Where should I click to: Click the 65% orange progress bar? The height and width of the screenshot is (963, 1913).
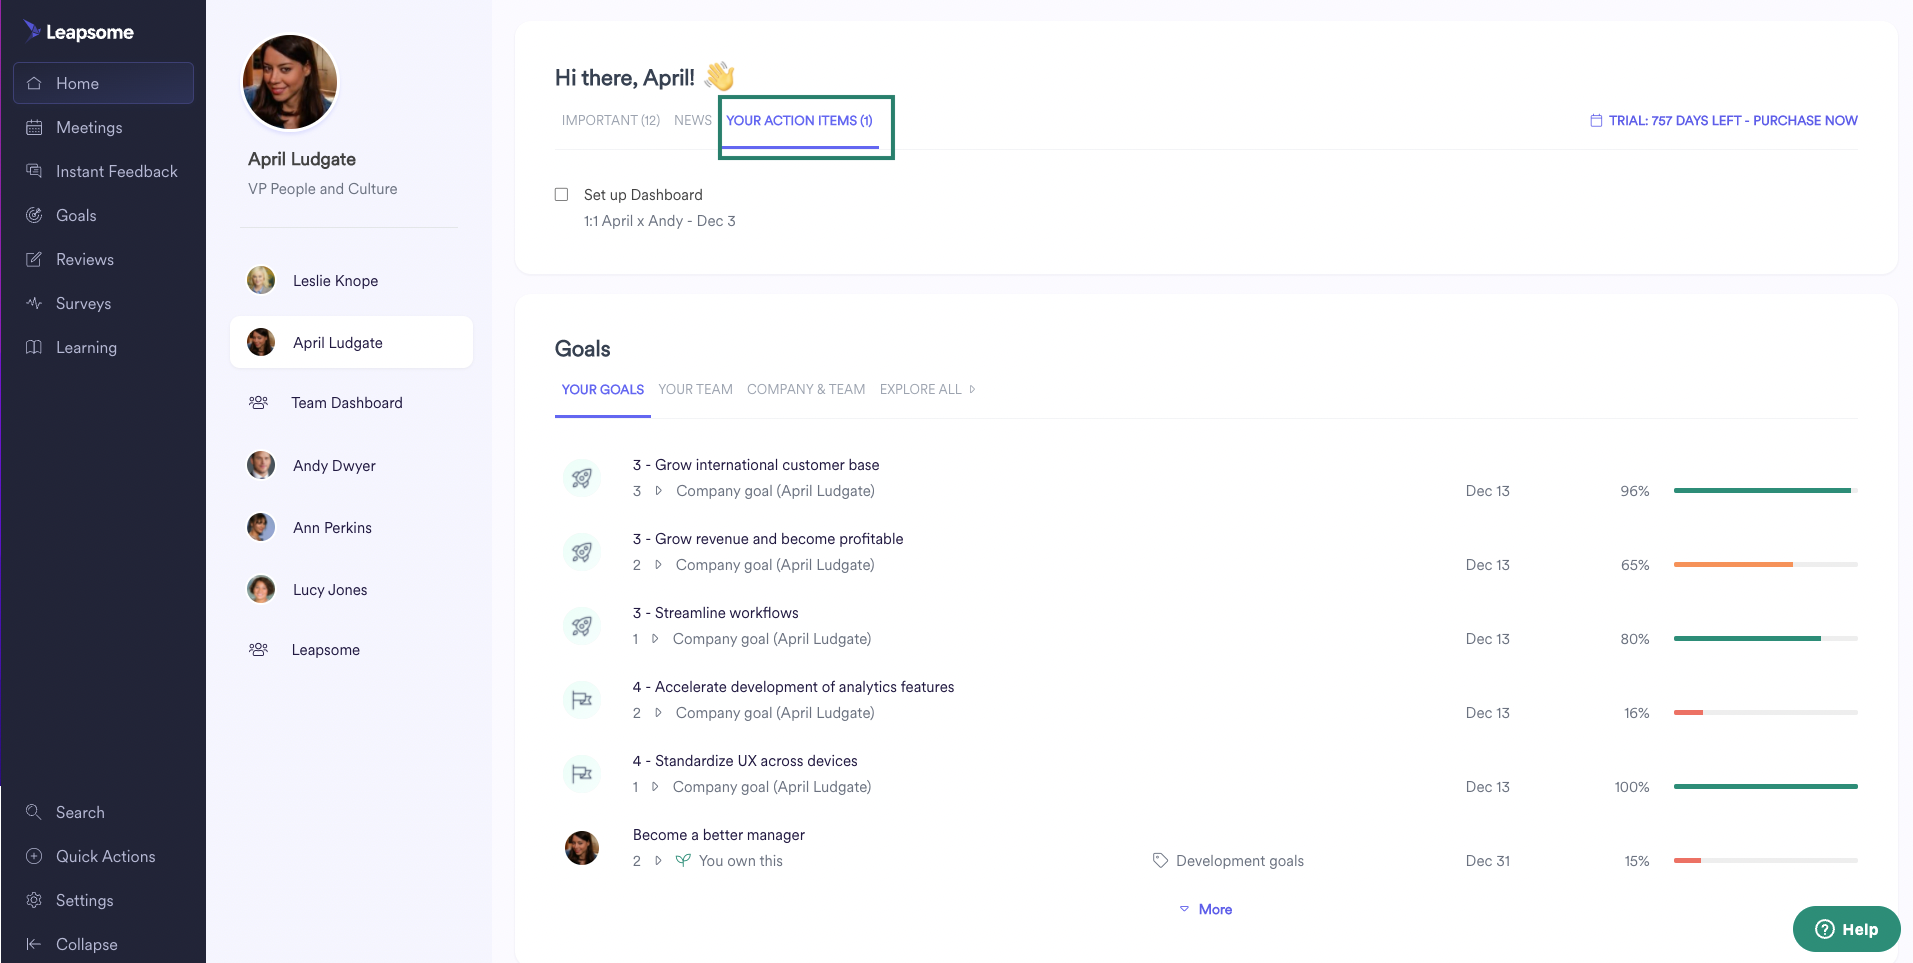point(1765,564)
